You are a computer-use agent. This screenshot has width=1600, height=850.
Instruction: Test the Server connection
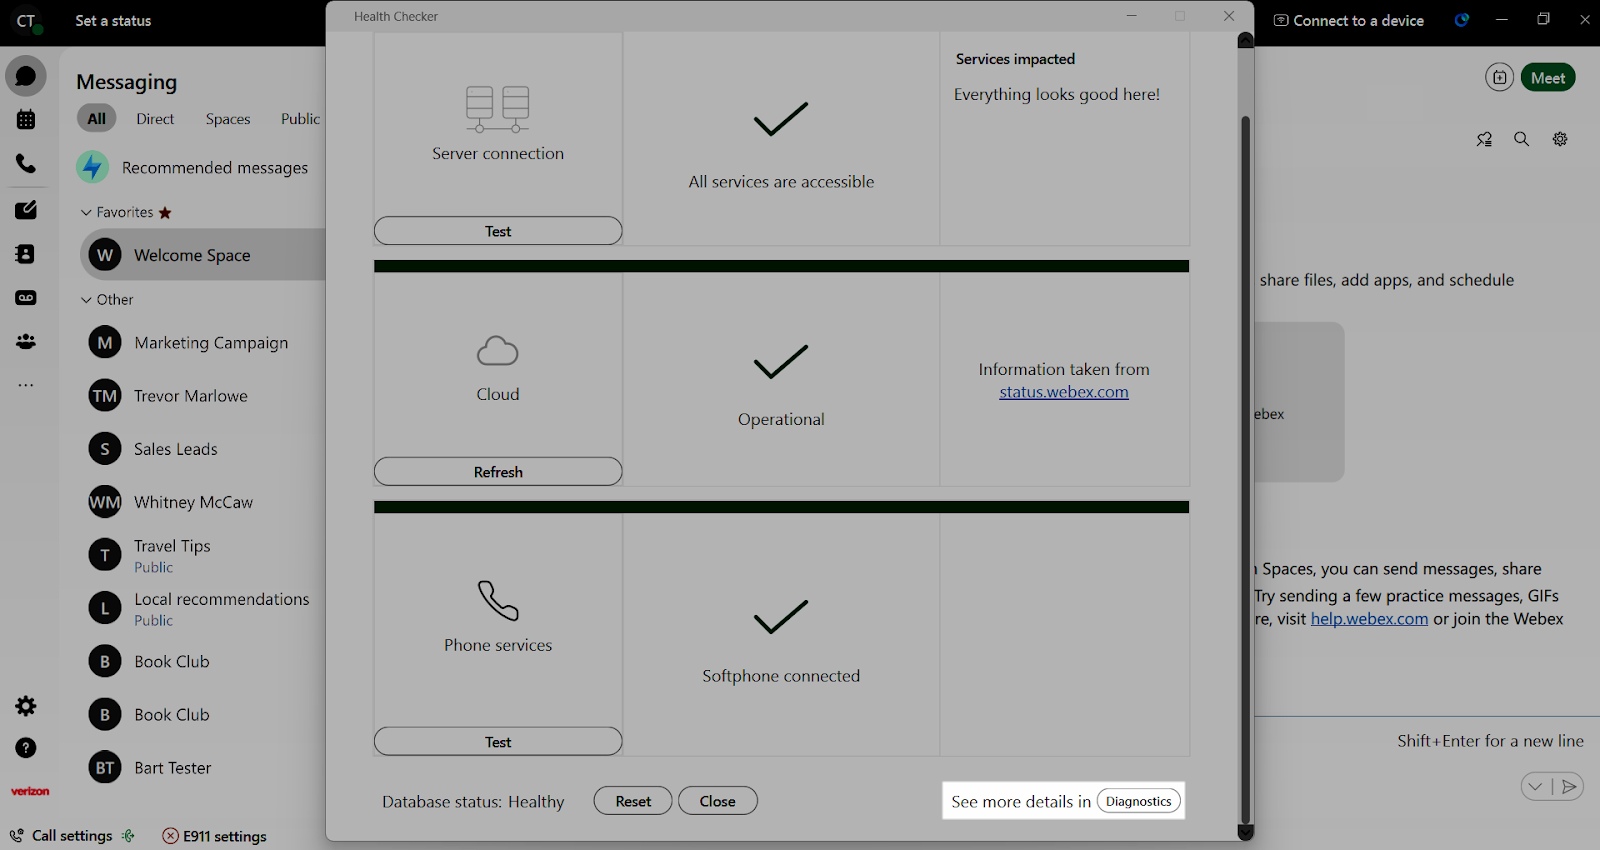click(x=498, y=231)
